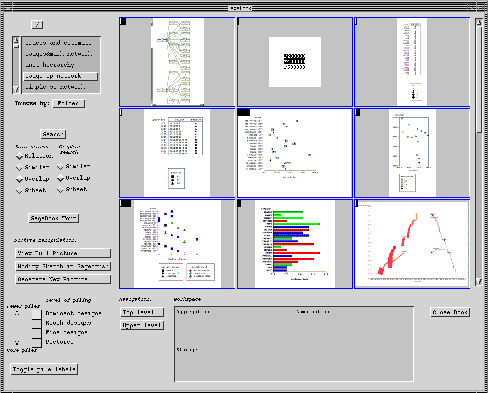Toggle the right-column Overlap diamond option
Screen dimensions: 488x393
pyautogui.click(x=60, y=178)
